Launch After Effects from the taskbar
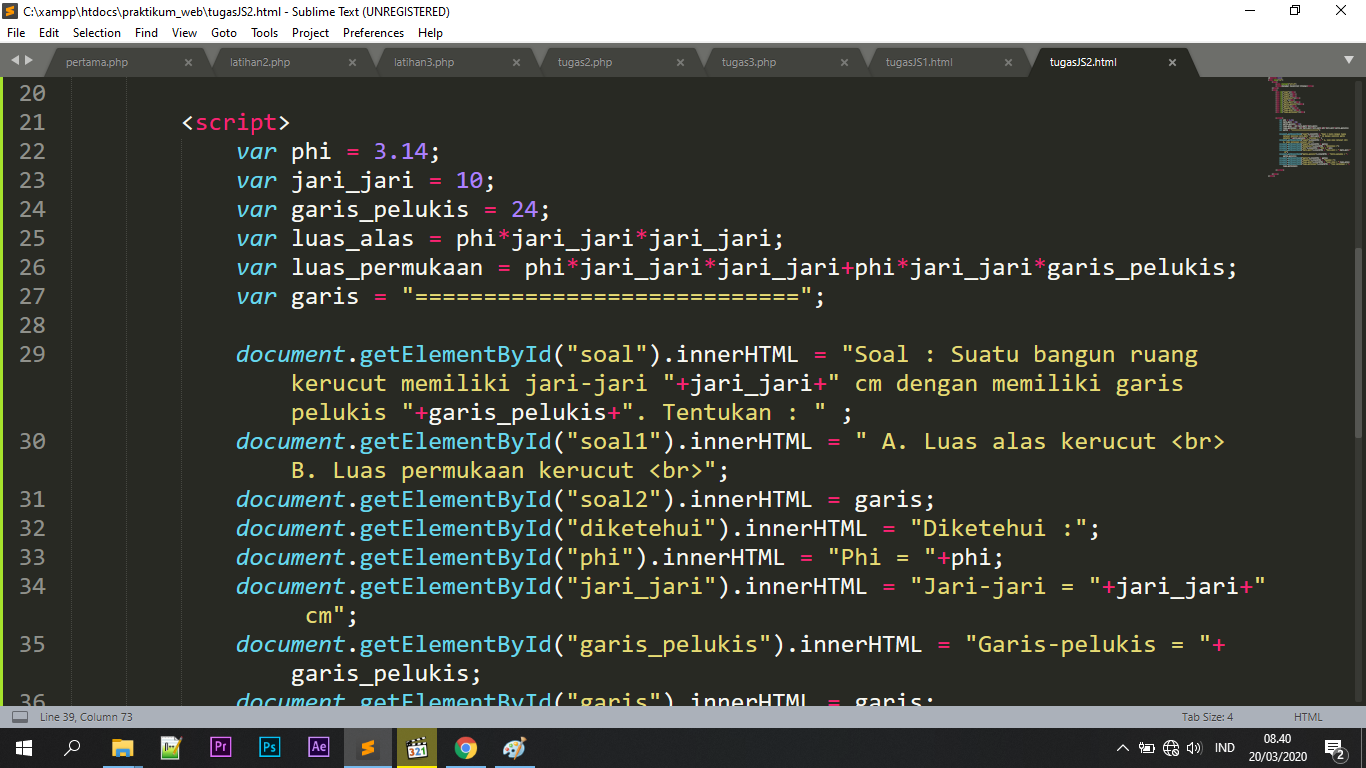Viewport: 1366px width, 768px height. (319, 748)
